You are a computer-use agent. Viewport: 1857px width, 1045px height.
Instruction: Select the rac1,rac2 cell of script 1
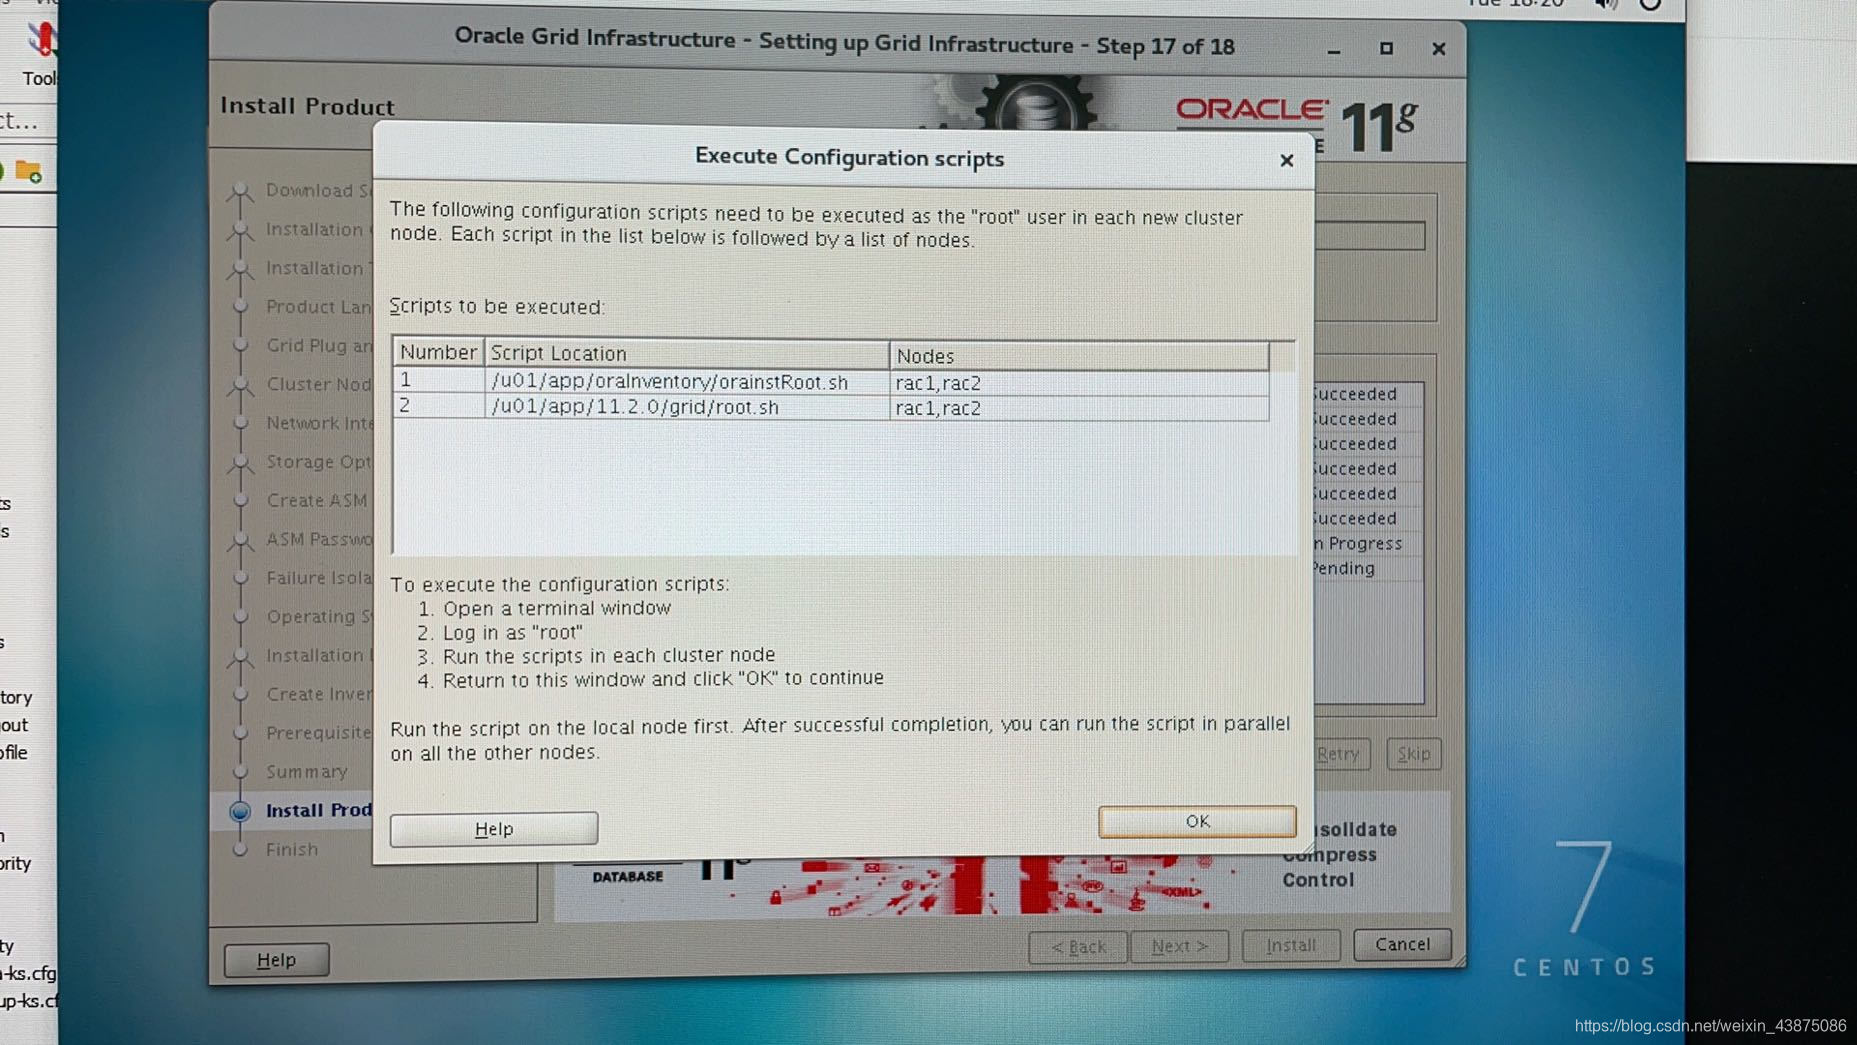pos(1079,383)
